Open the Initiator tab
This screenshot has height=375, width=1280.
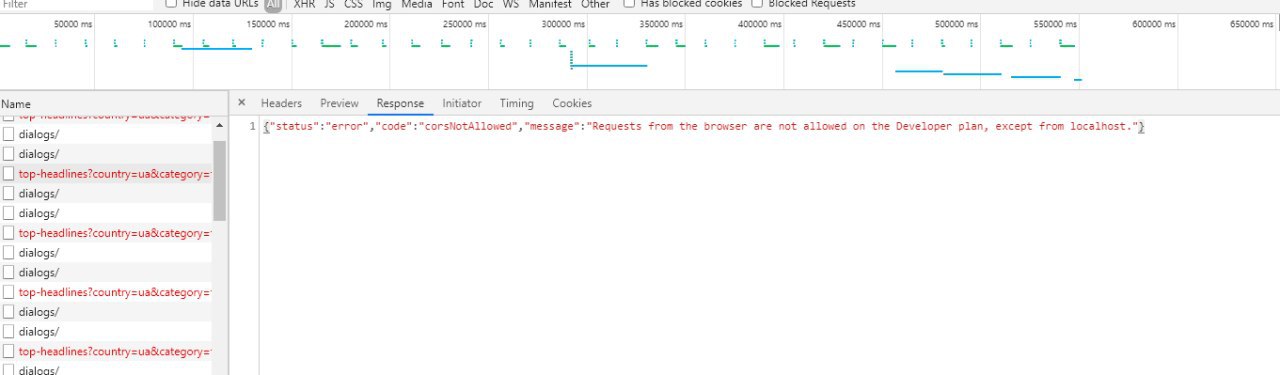coord(462,103)
